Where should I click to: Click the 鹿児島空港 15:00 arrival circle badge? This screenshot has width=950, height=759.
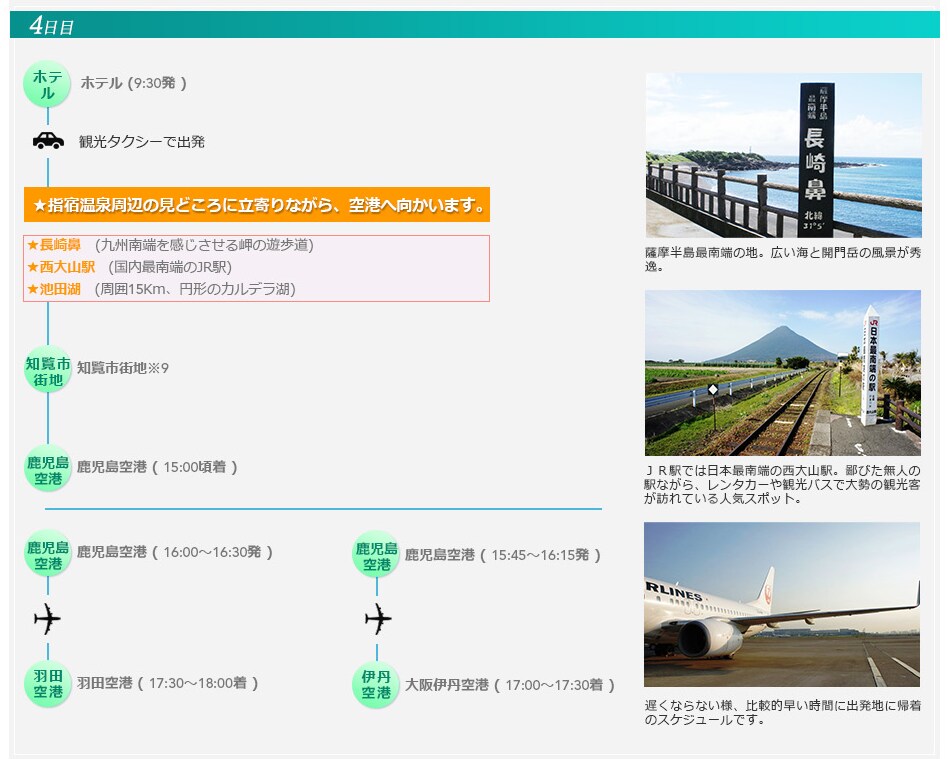pos(47,469)
